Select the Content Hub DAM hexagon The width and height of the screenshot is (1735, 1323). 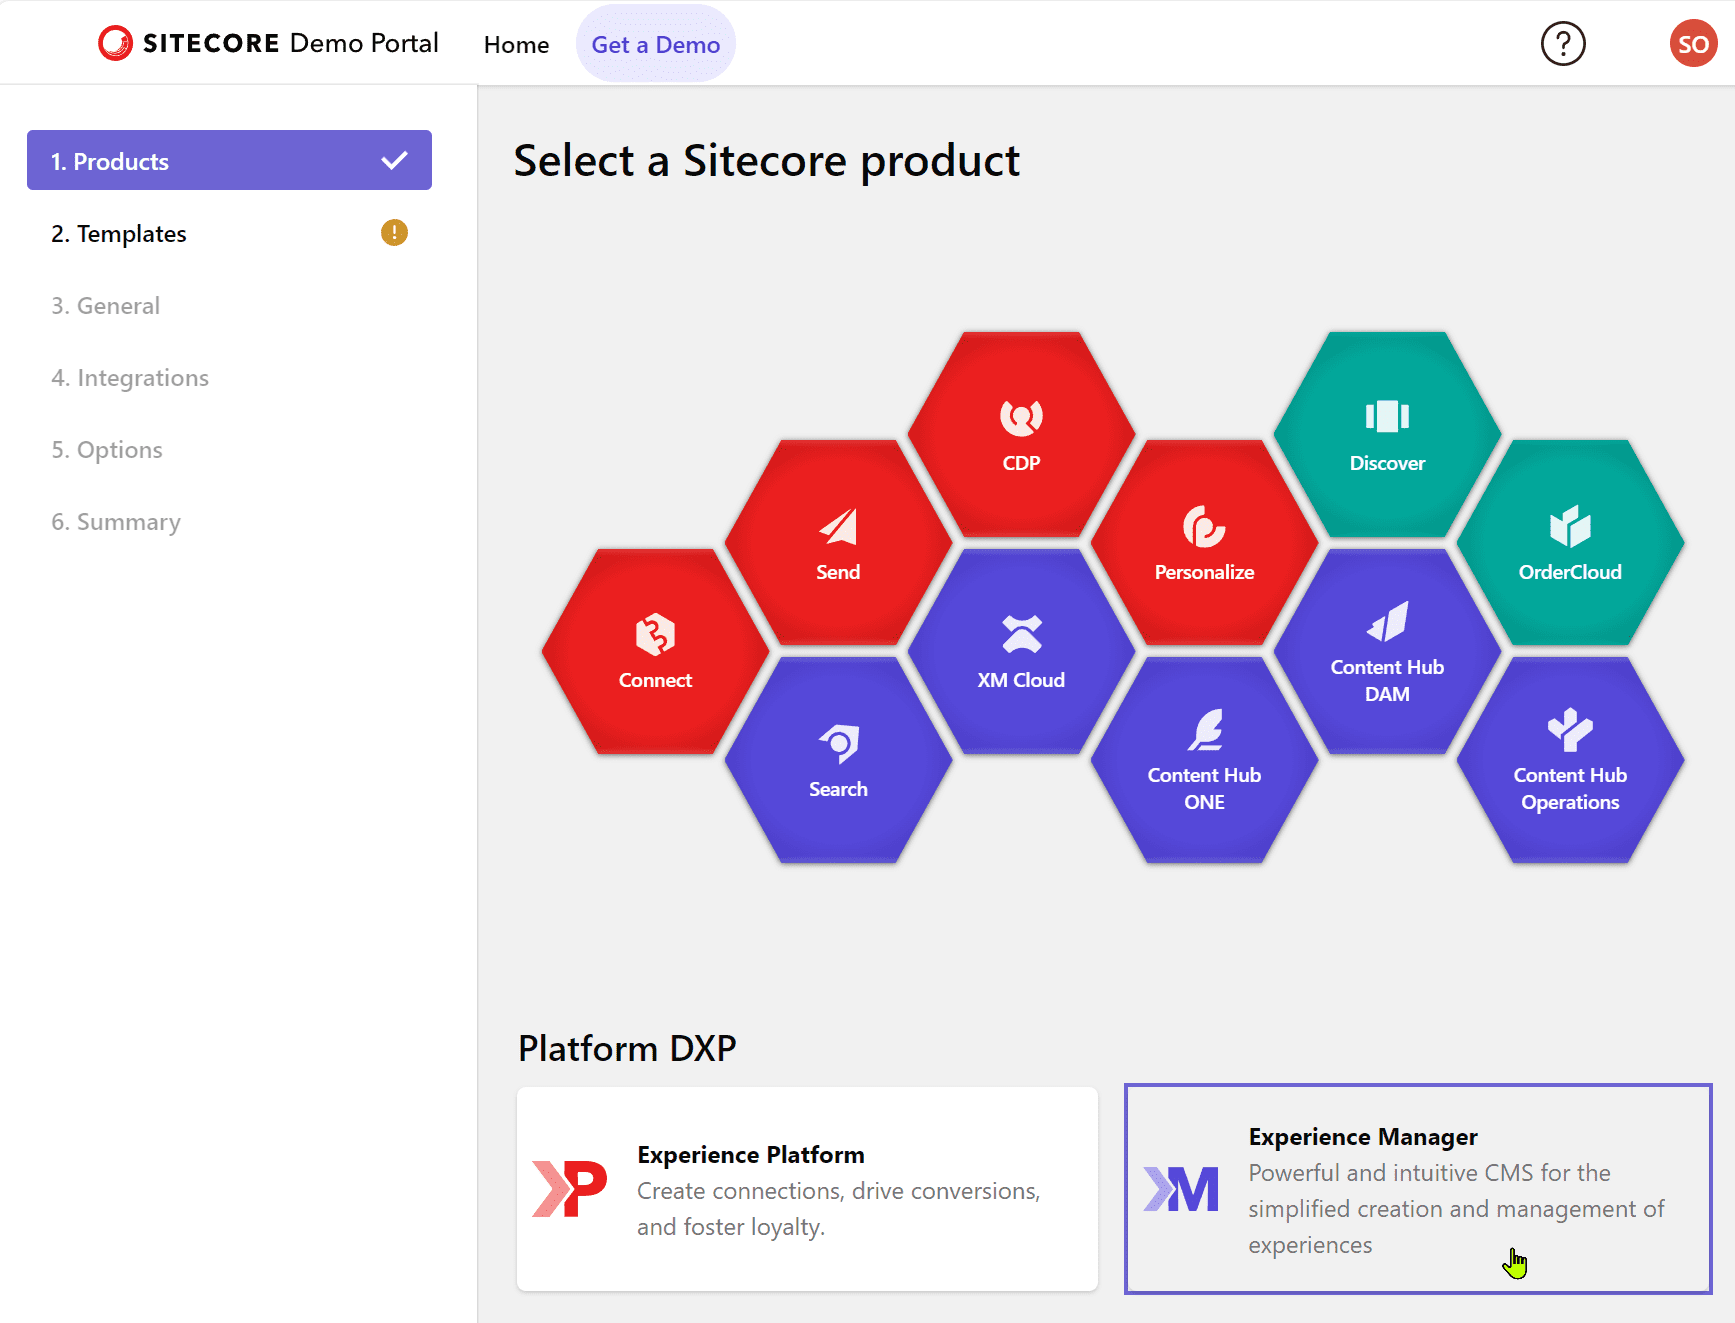pyautogui.click(x=1387, y=652)
